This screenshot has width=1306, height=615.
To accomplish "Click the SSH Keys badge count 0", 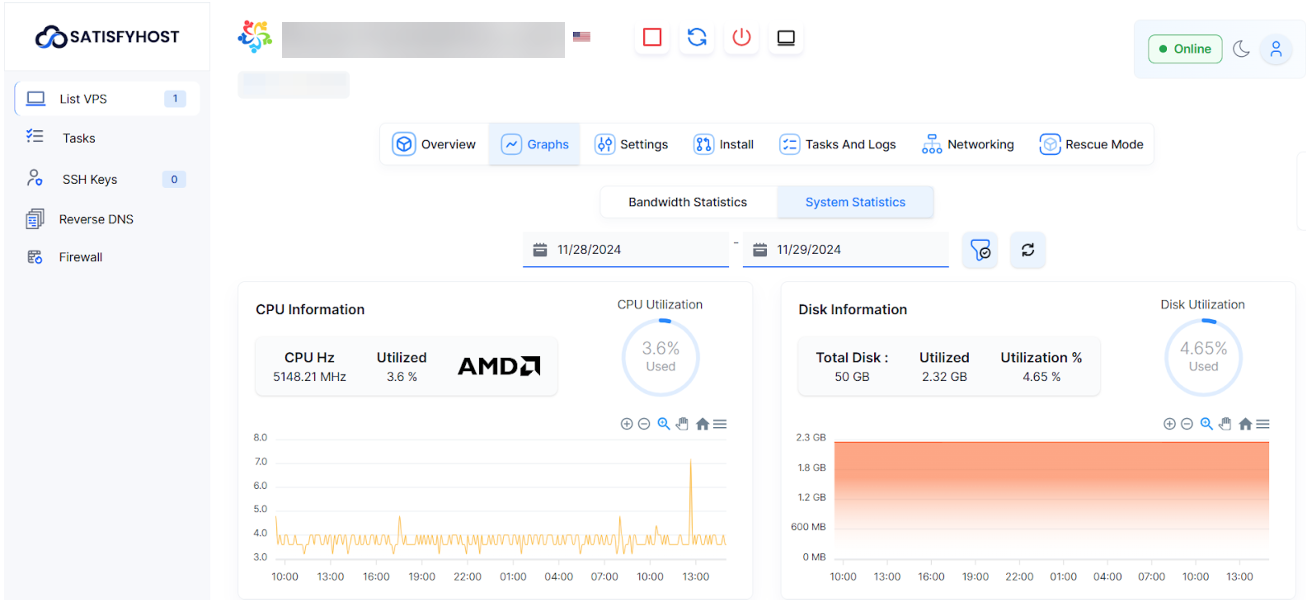I will click(x=174, y=180).
